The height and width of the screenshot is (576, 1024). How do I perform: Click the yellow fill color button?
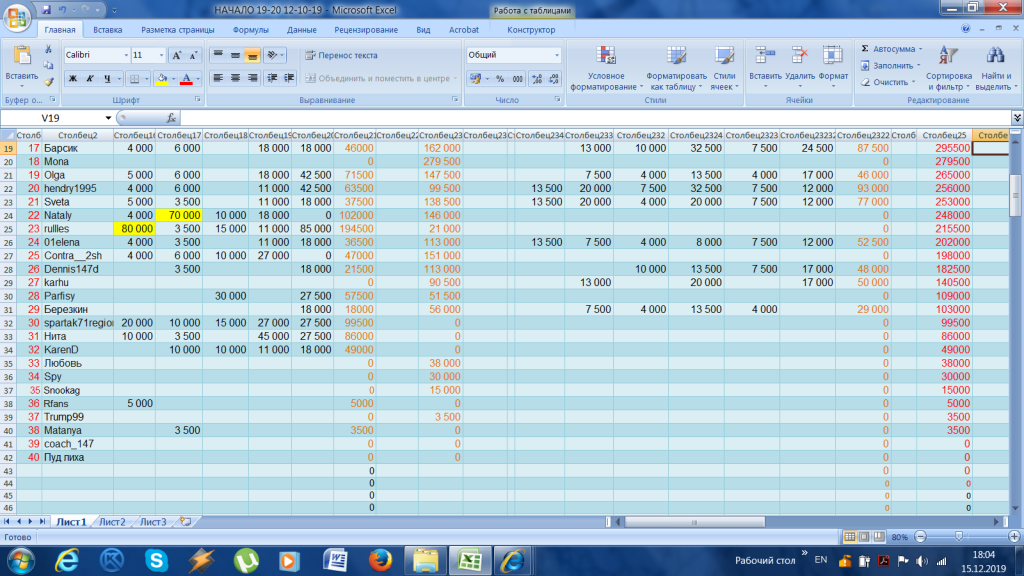(x=160, y=78)
